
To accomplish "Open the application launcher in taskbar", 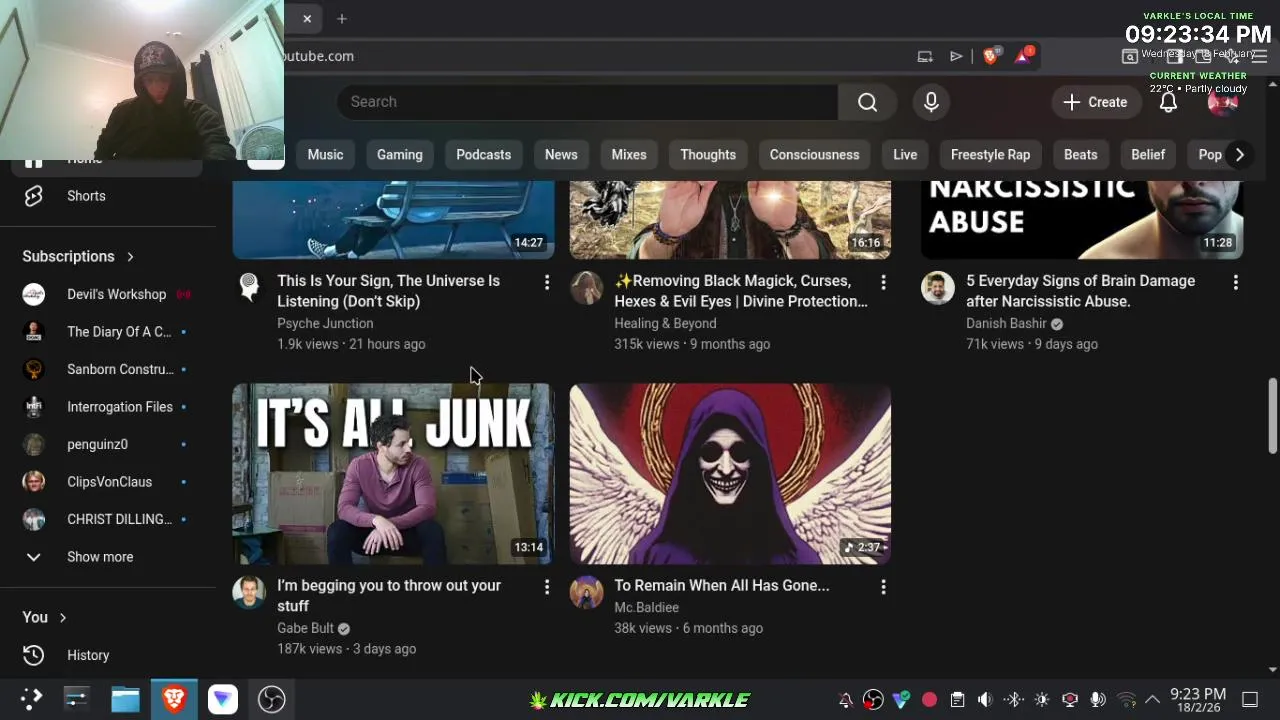I will pos(31,699).
